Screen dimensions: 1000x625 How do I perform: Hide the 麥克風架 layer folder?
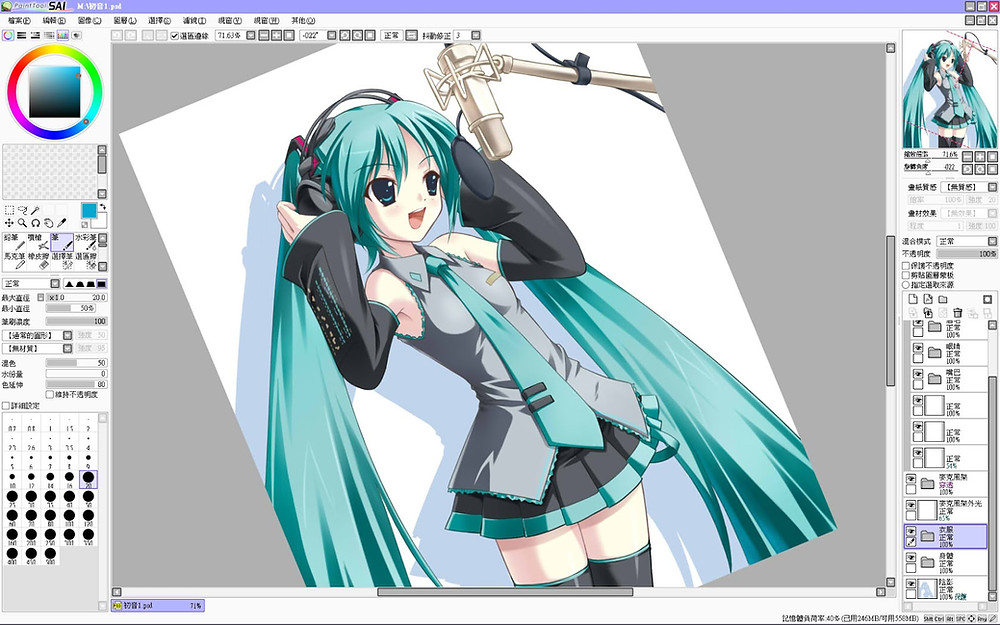911,479
